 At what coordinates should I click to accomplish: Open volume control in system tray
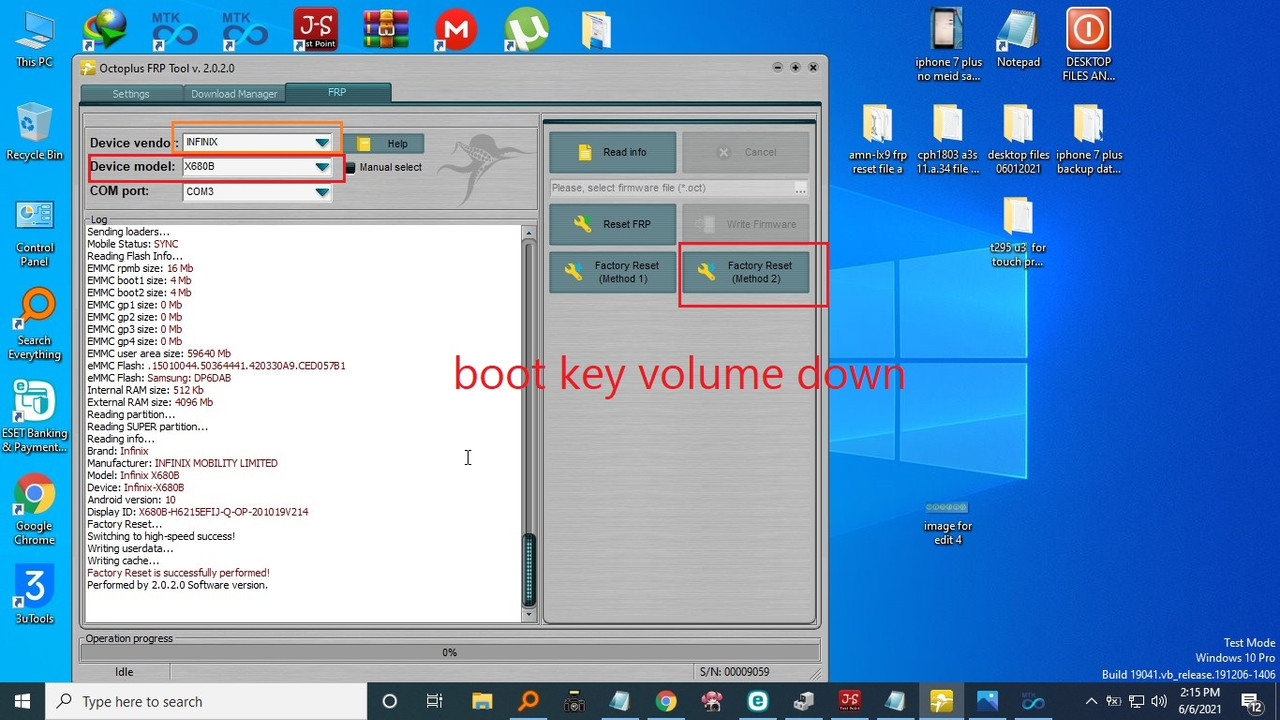point(1159,701)
